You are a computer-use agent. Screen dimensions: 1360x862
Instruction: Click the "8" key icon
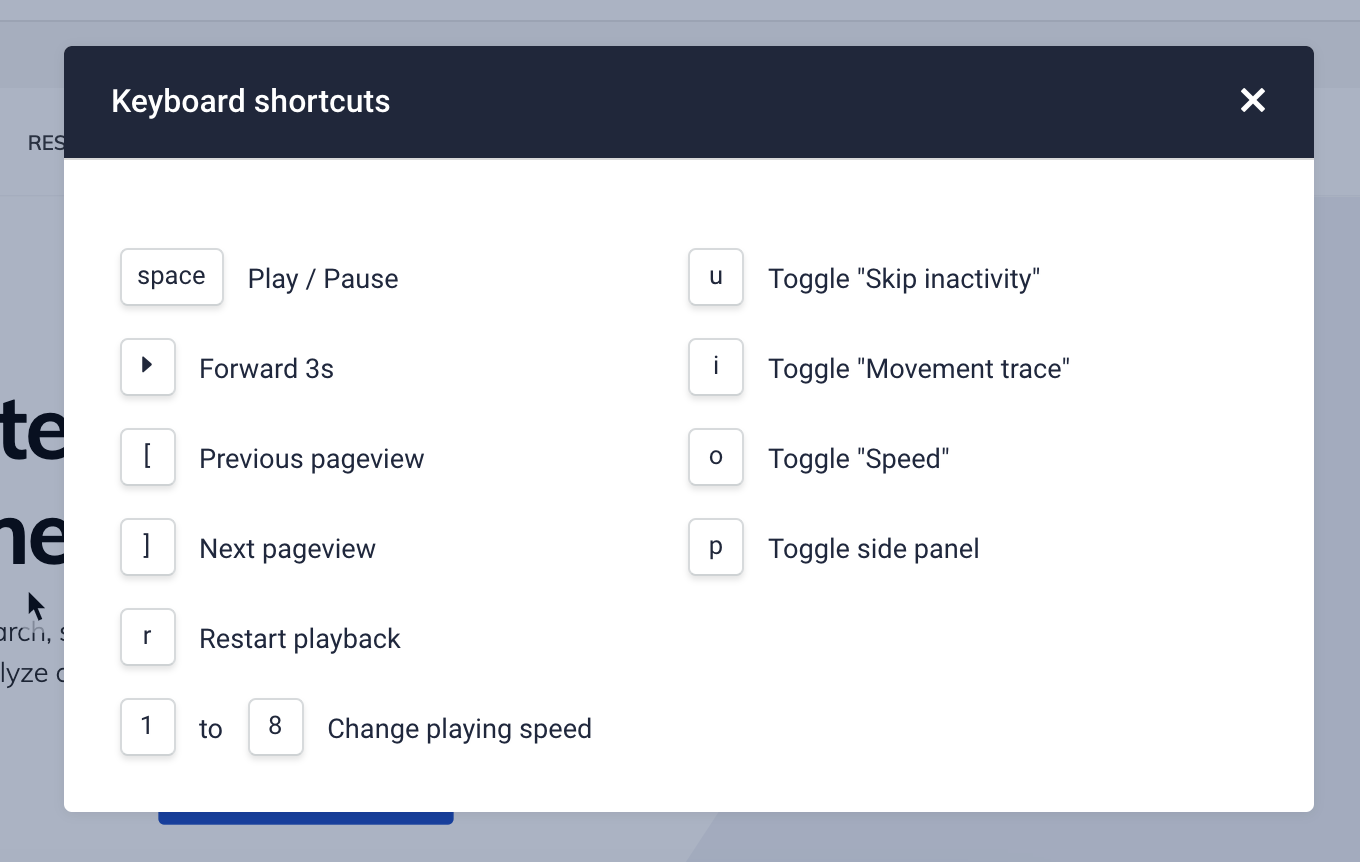[x=275, y=727]
